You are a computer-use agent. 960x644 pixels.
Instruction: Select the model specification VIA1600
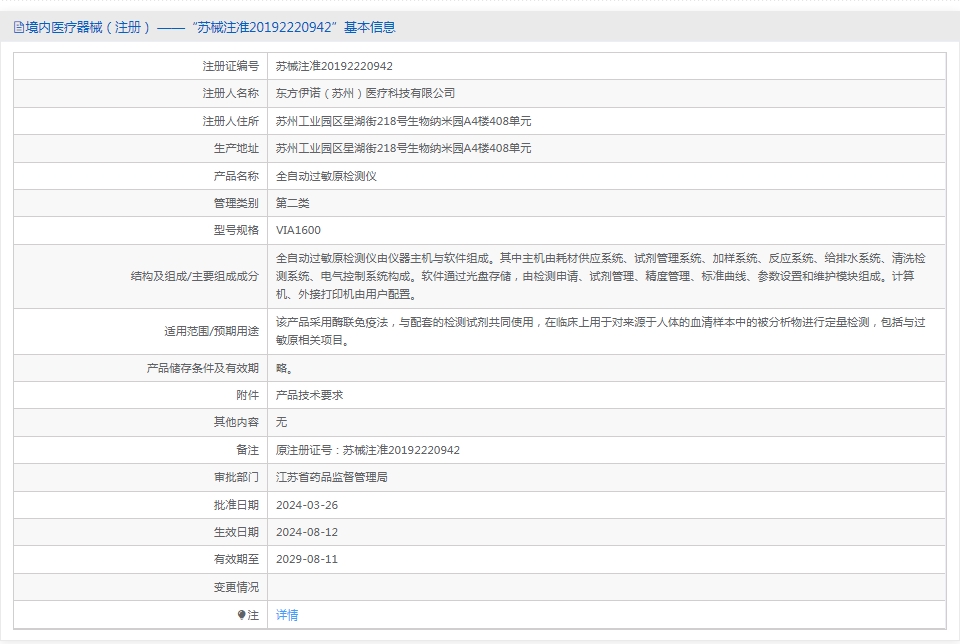click(x=298, y=230)
